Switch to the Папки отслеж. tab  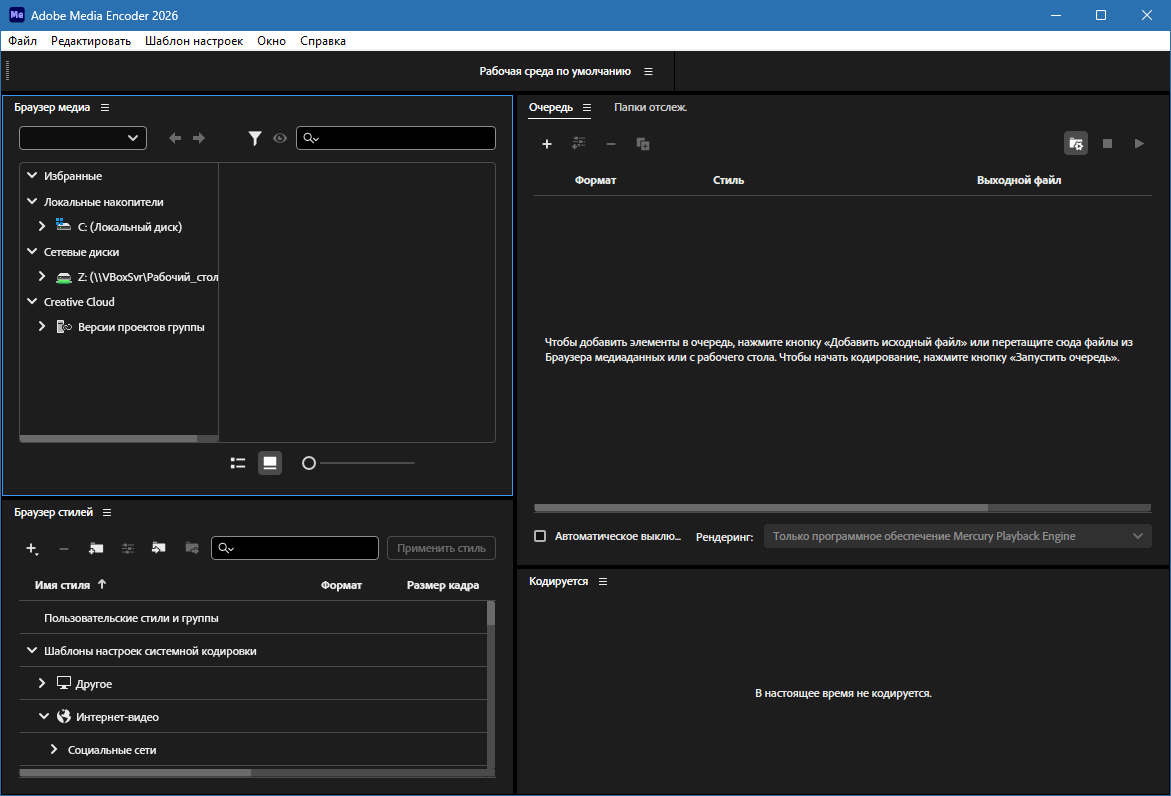coord(650,108)
